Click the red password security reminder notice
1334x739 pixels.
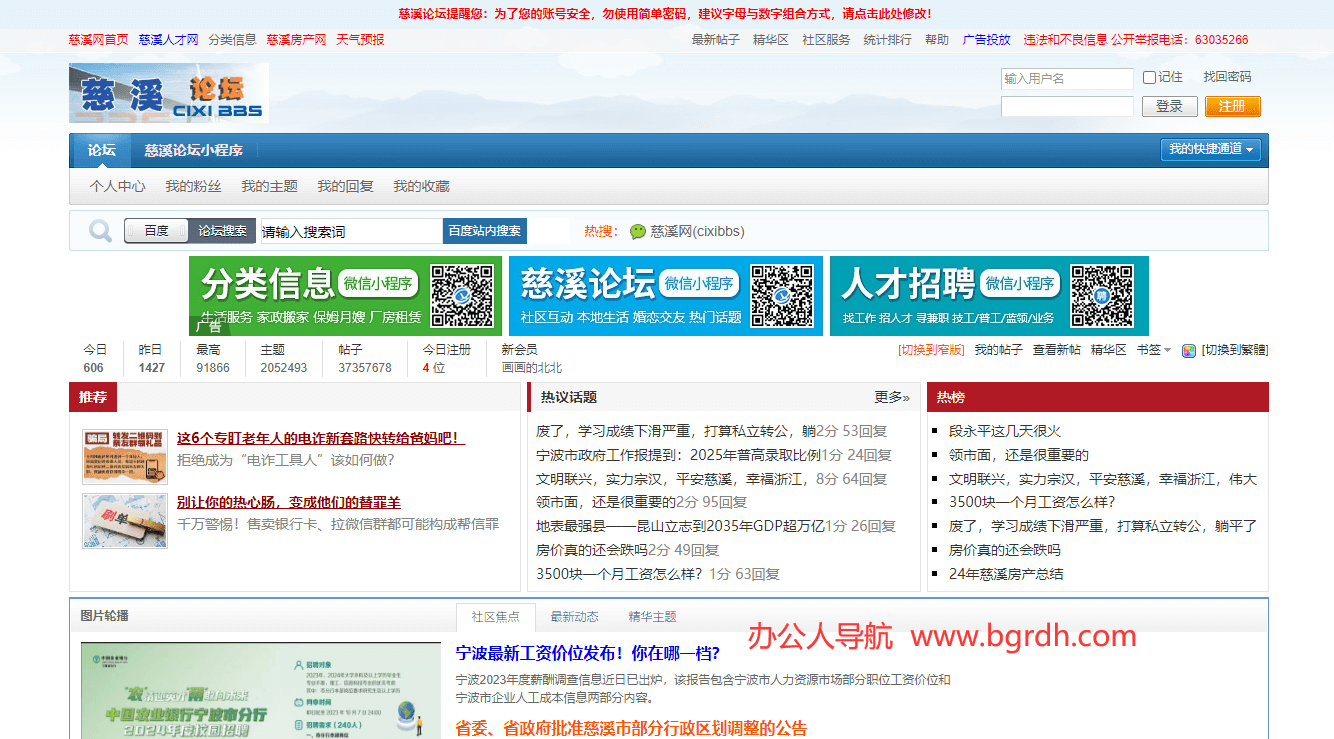665,14
